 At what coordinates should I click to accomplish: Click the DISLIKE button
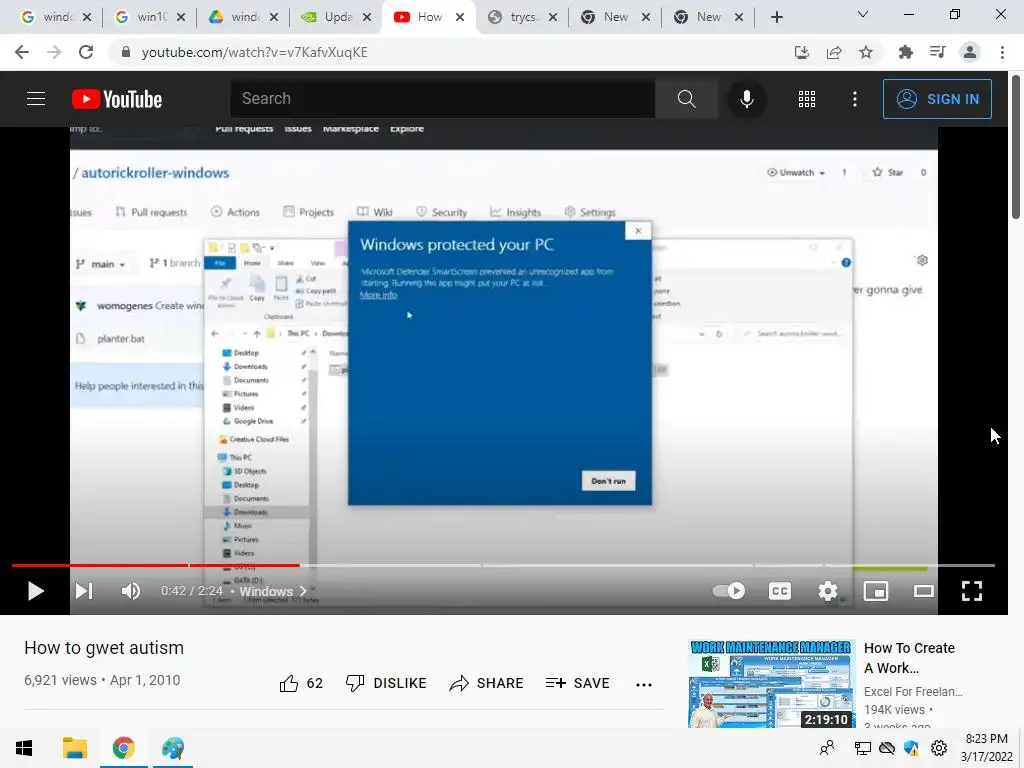385,683
